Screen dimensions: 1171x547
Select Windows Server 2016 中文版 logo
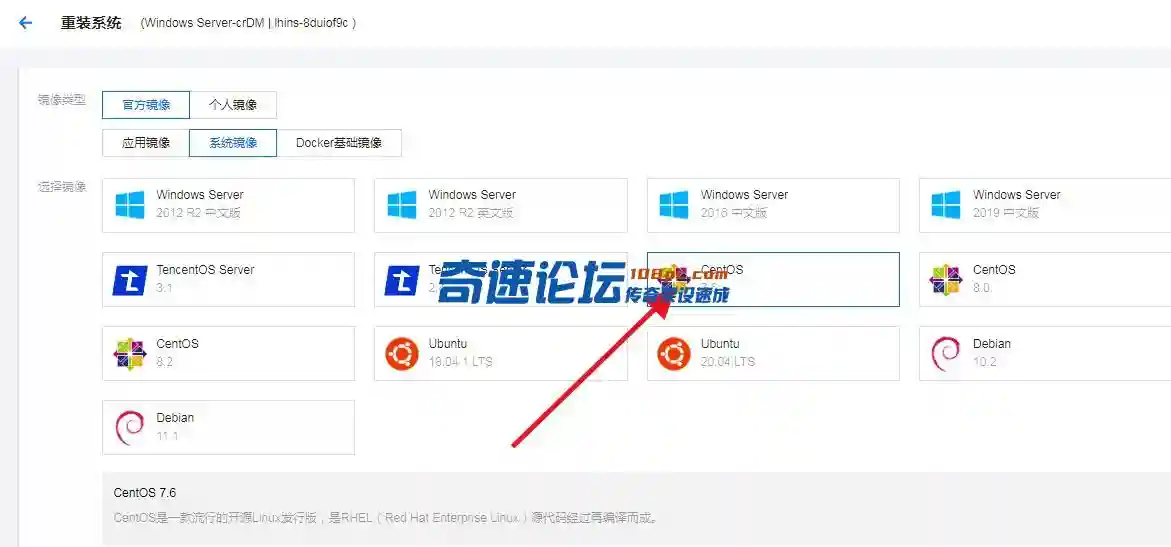[674, 205]
